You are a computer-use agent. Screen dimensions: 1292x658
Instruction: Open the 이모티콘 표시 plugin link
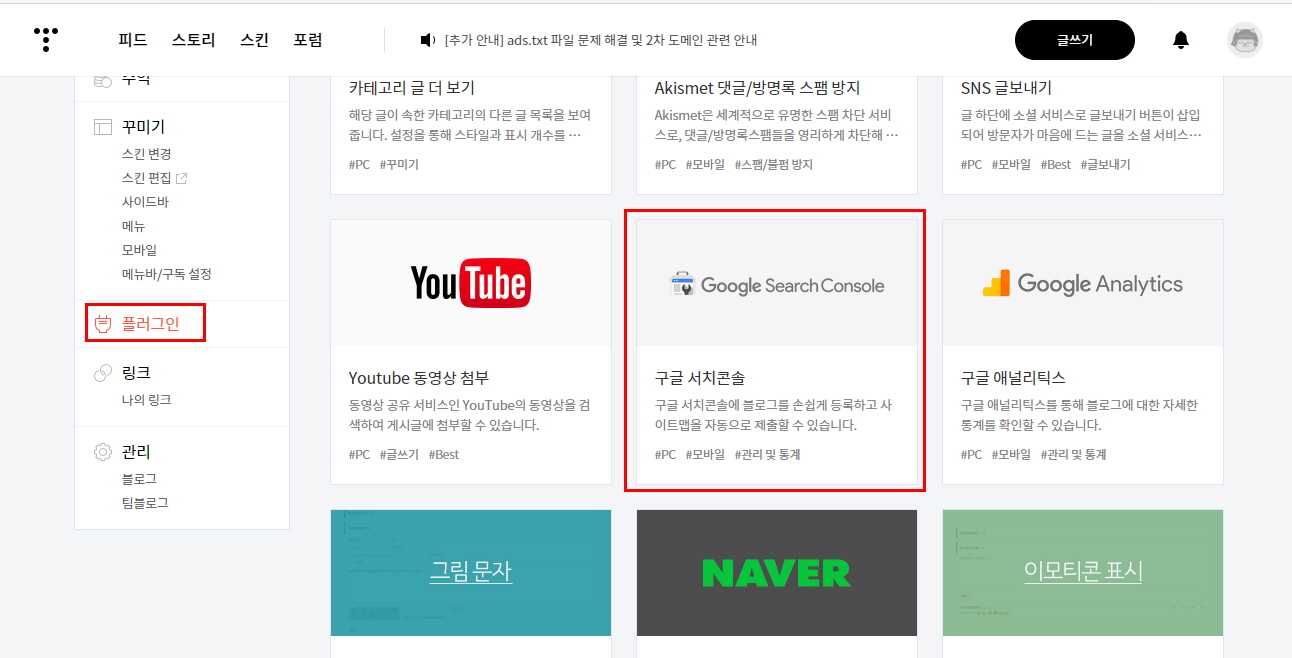pos(1082,572)
